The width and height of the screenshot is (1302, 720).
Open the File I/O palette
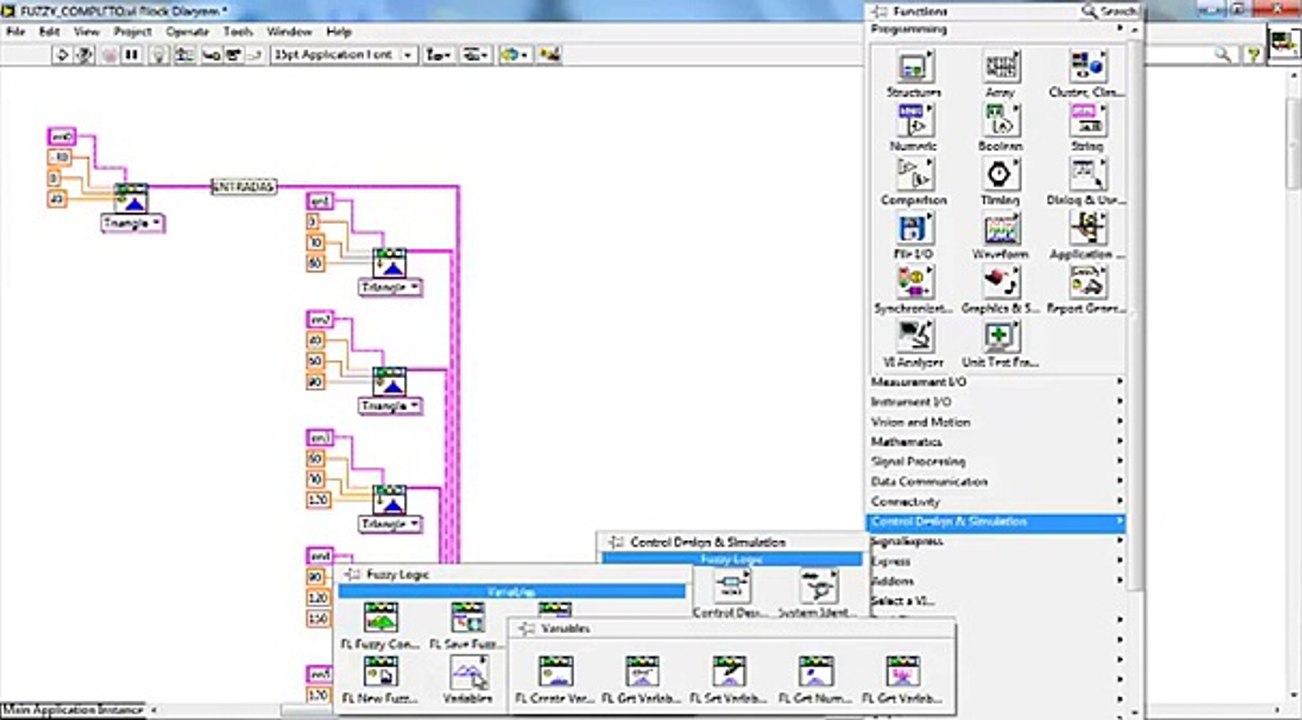(913, 230)
